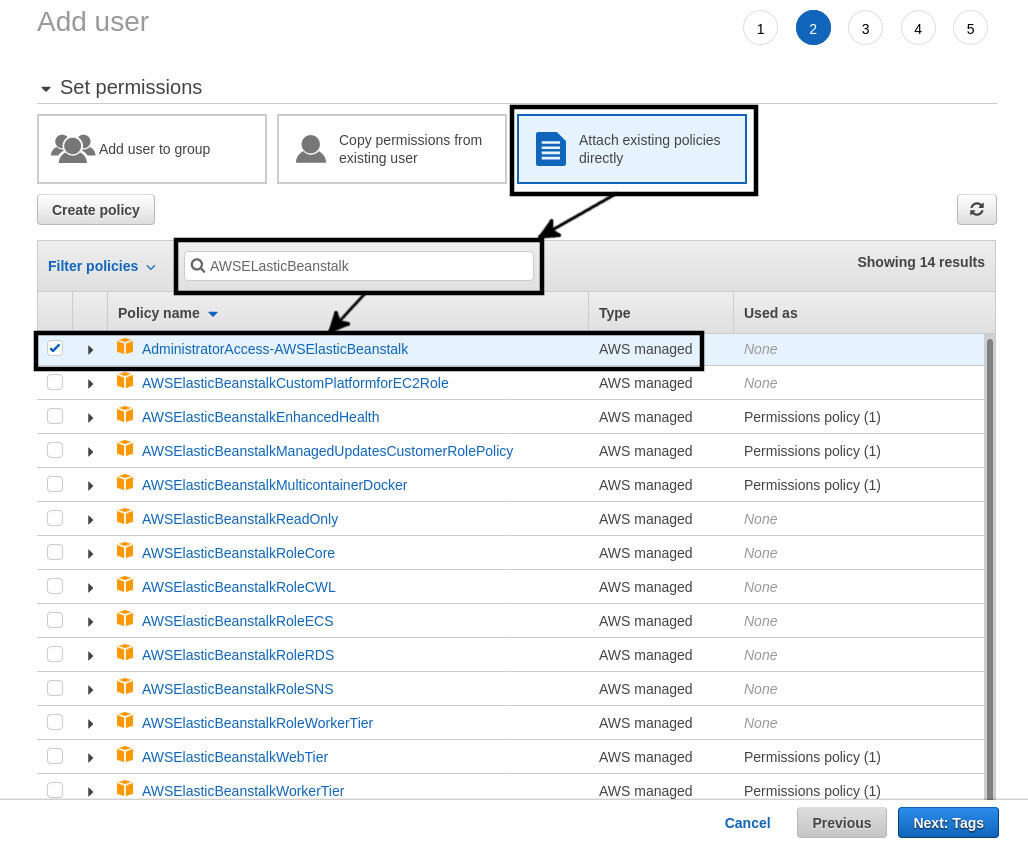Click the Next: Tags button
Image resolution: width=1028 pixels, height=841 pixels.
[x=948, y=822]
